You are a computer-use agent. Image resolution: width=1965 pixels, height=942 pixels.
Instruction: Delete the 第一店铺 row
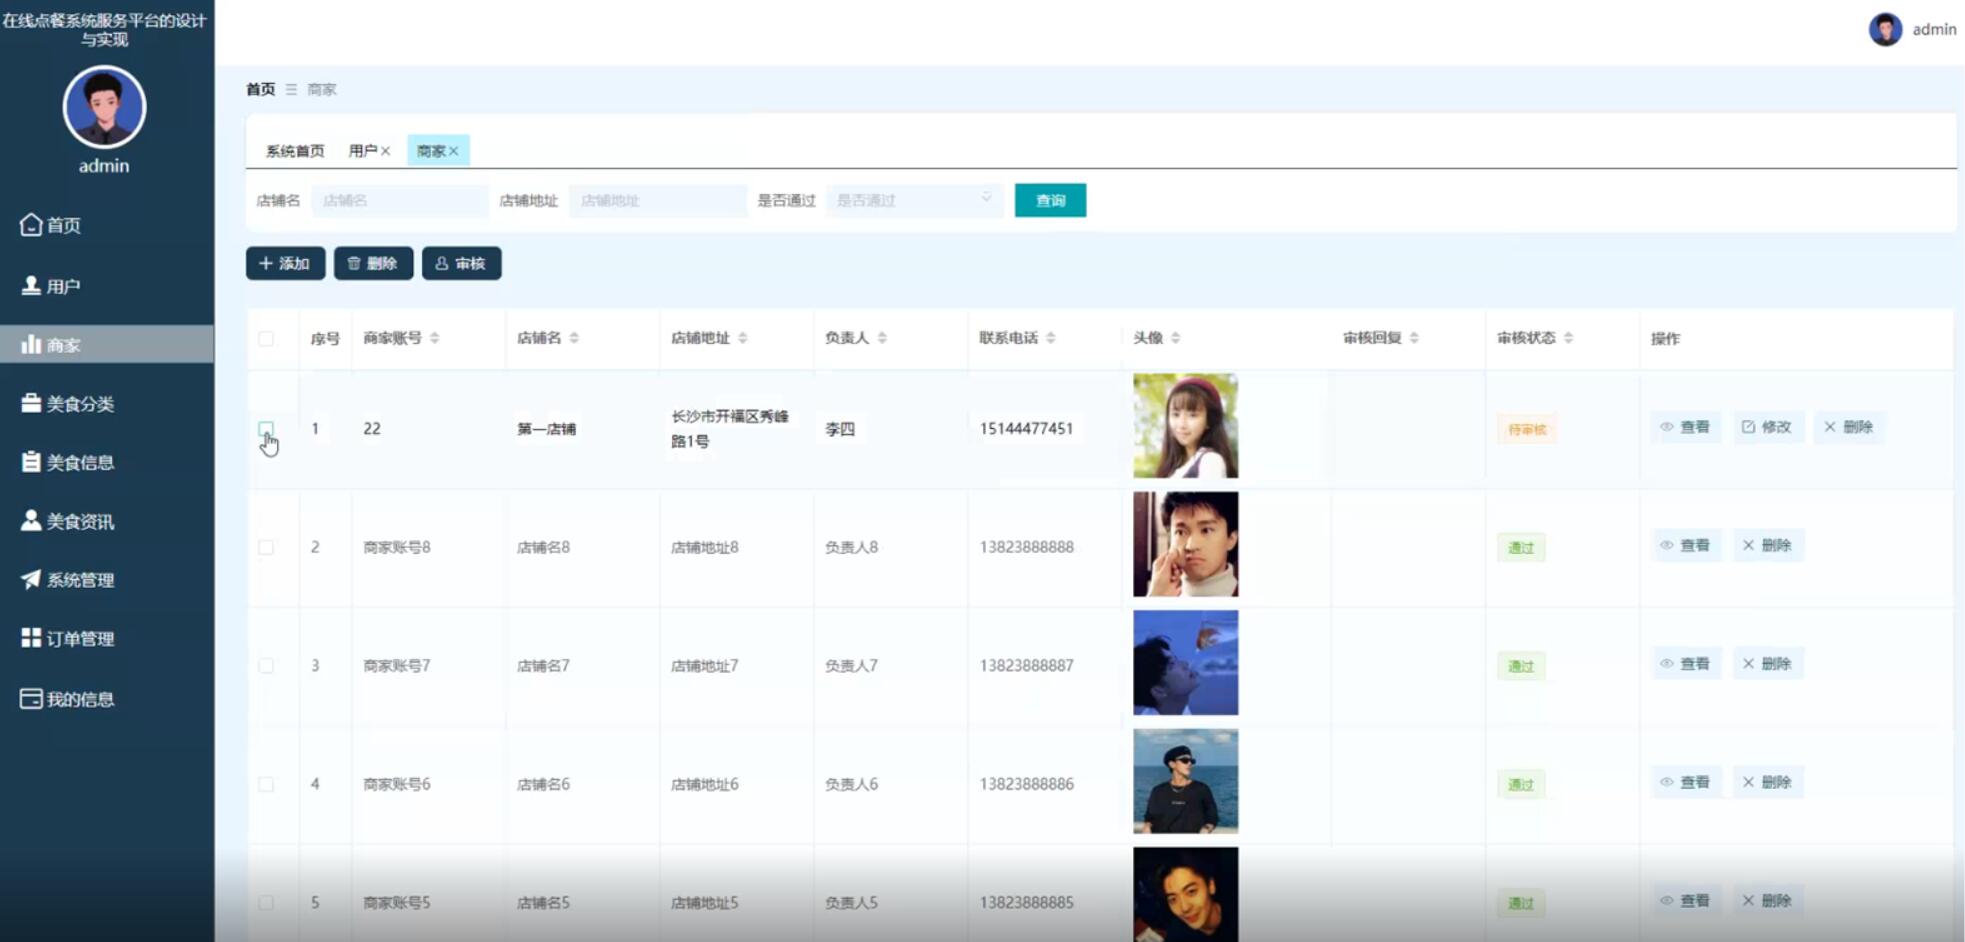tap(1849, 427)
